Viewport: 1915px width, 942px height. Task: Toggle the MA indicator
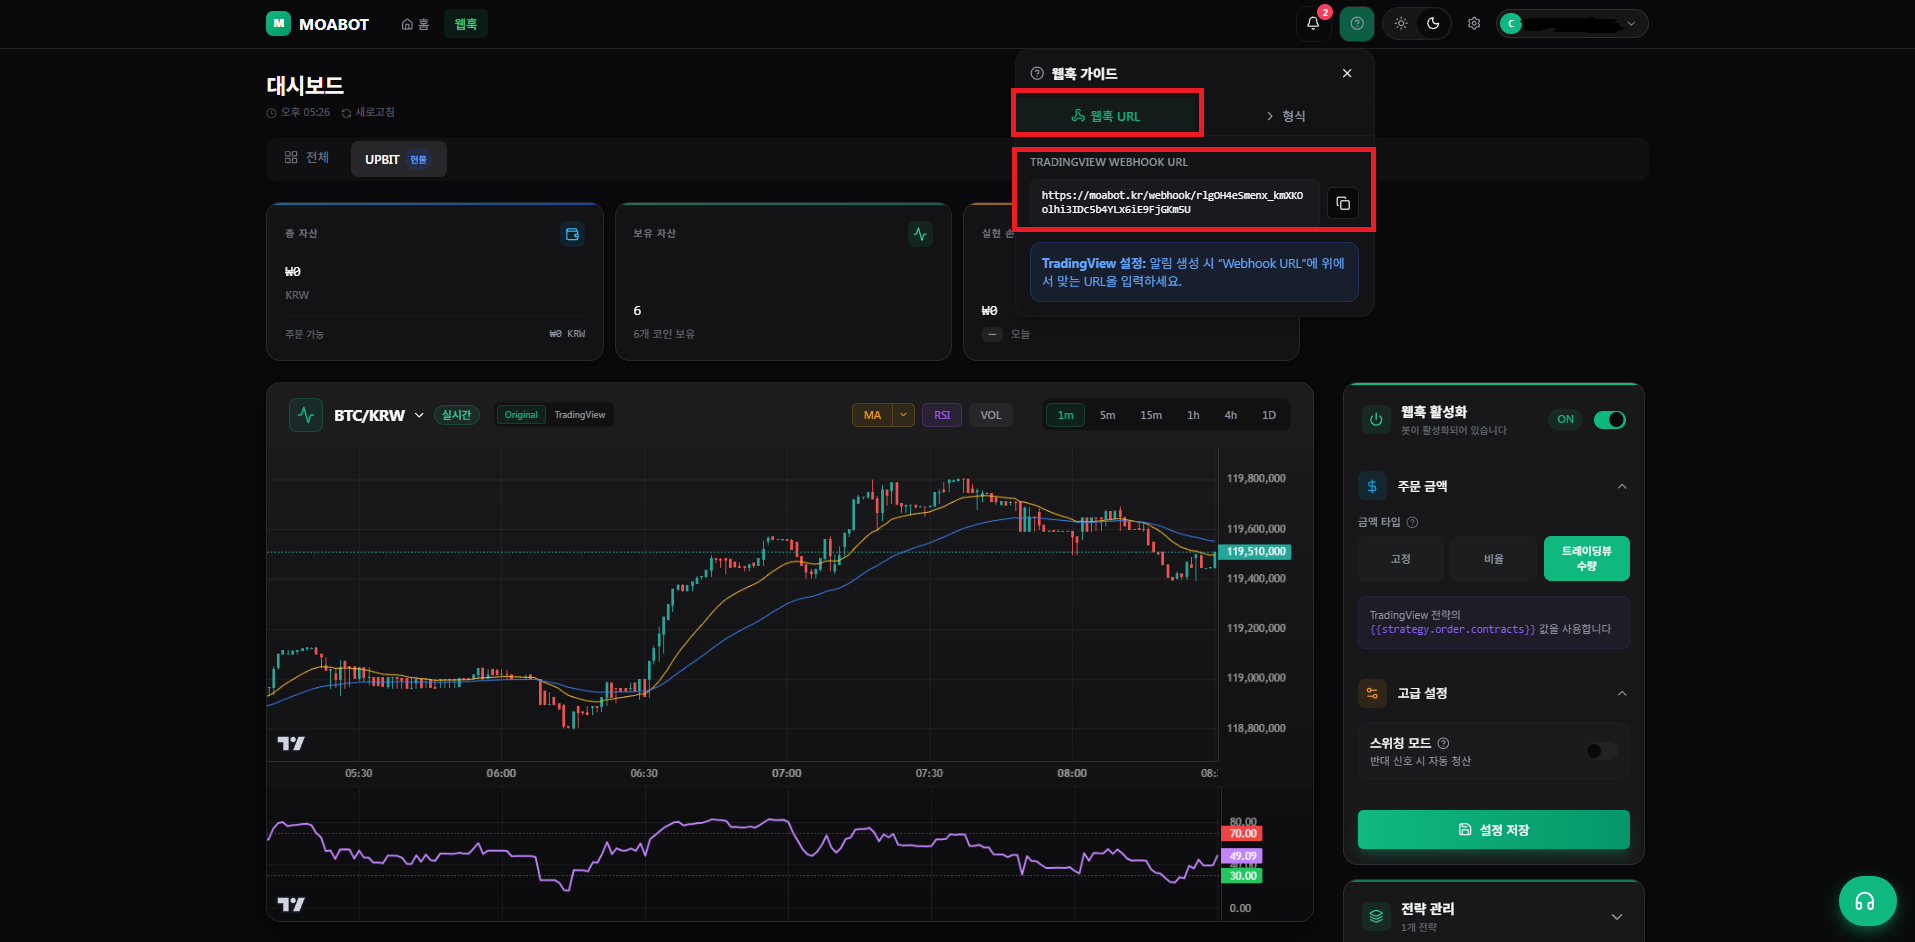point(872,415)
